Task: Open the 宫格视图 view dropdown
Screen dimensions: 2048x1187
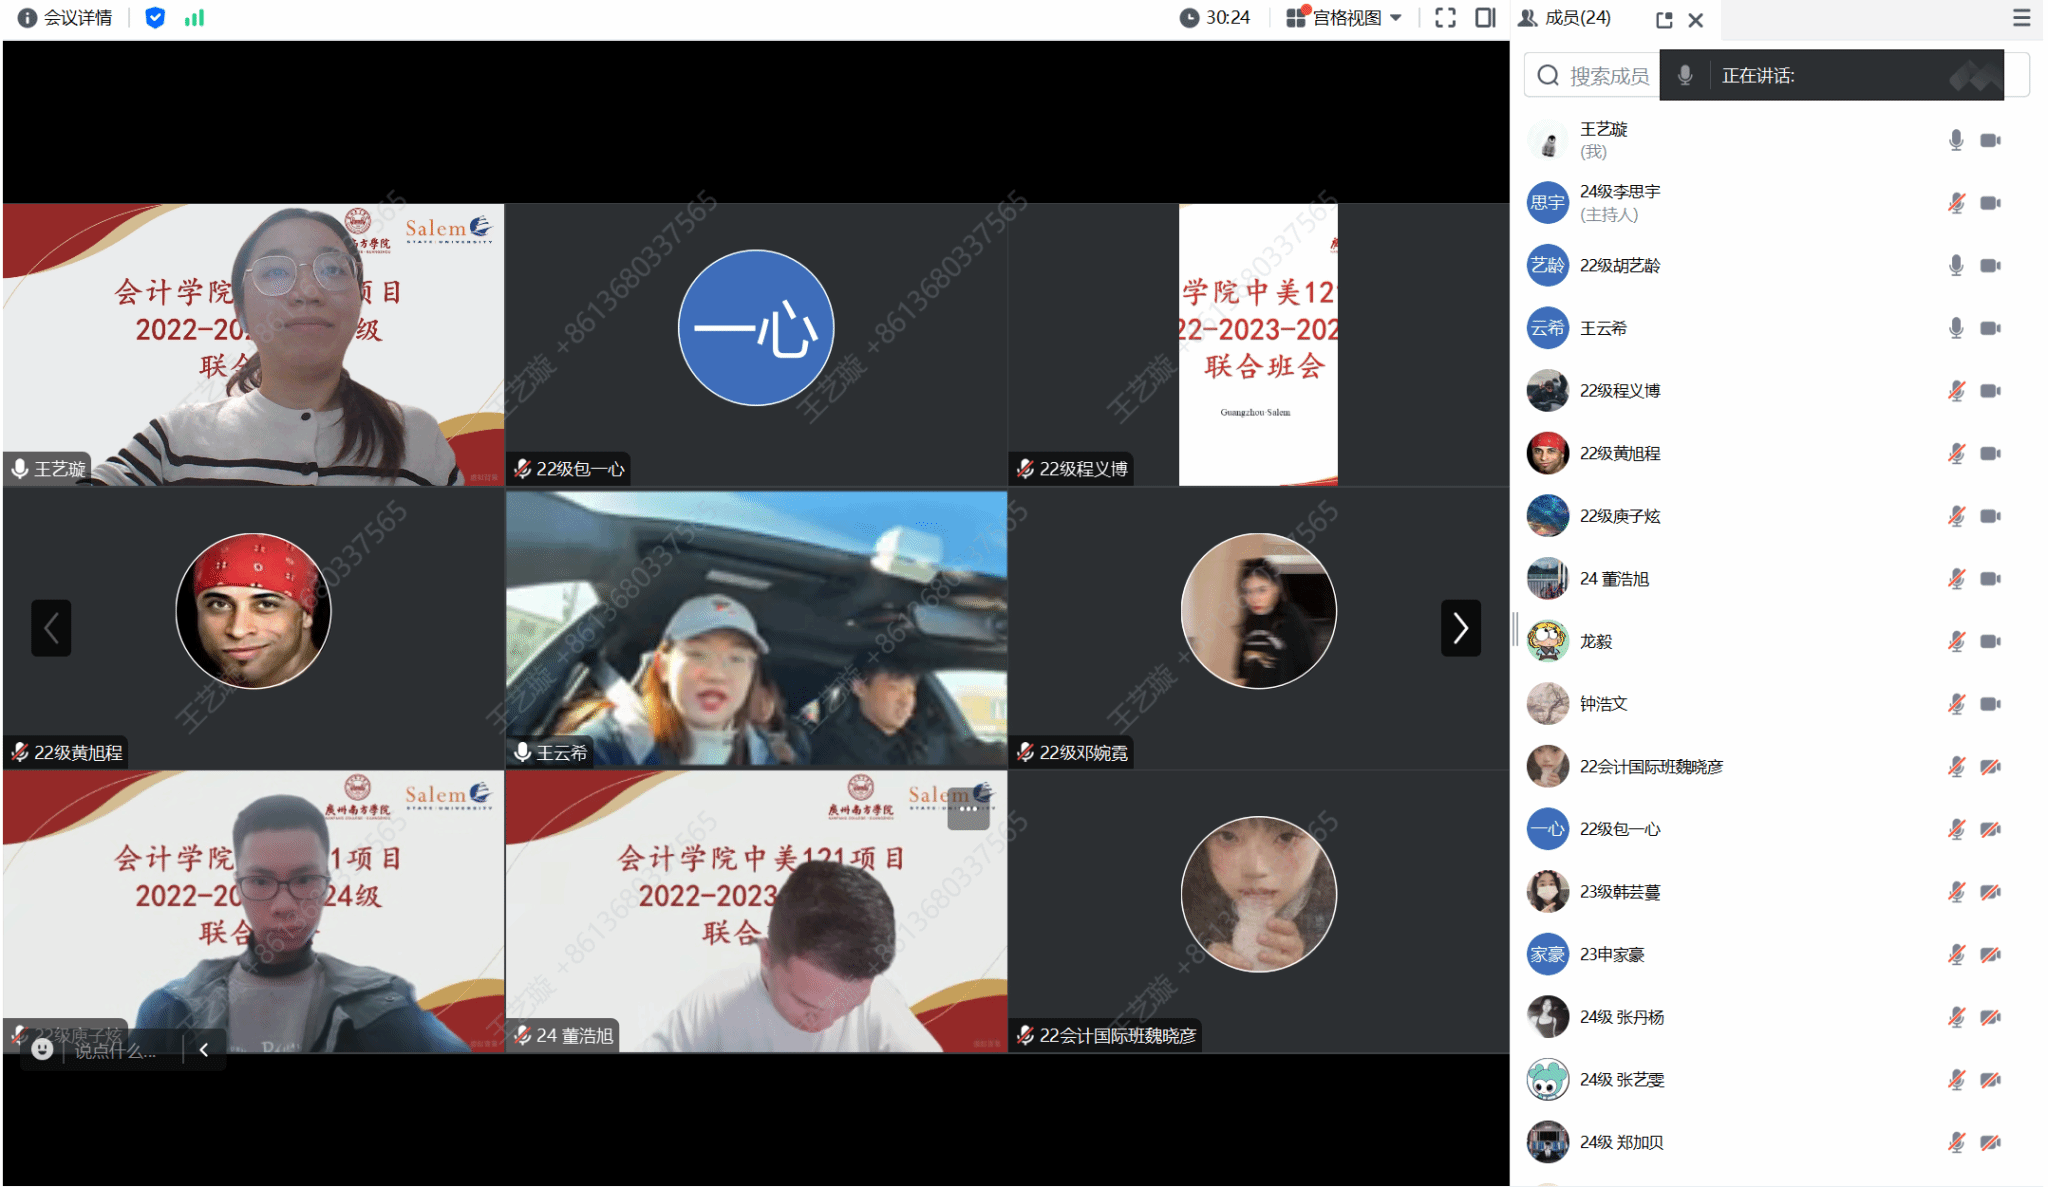Action: coord(1346,18)
